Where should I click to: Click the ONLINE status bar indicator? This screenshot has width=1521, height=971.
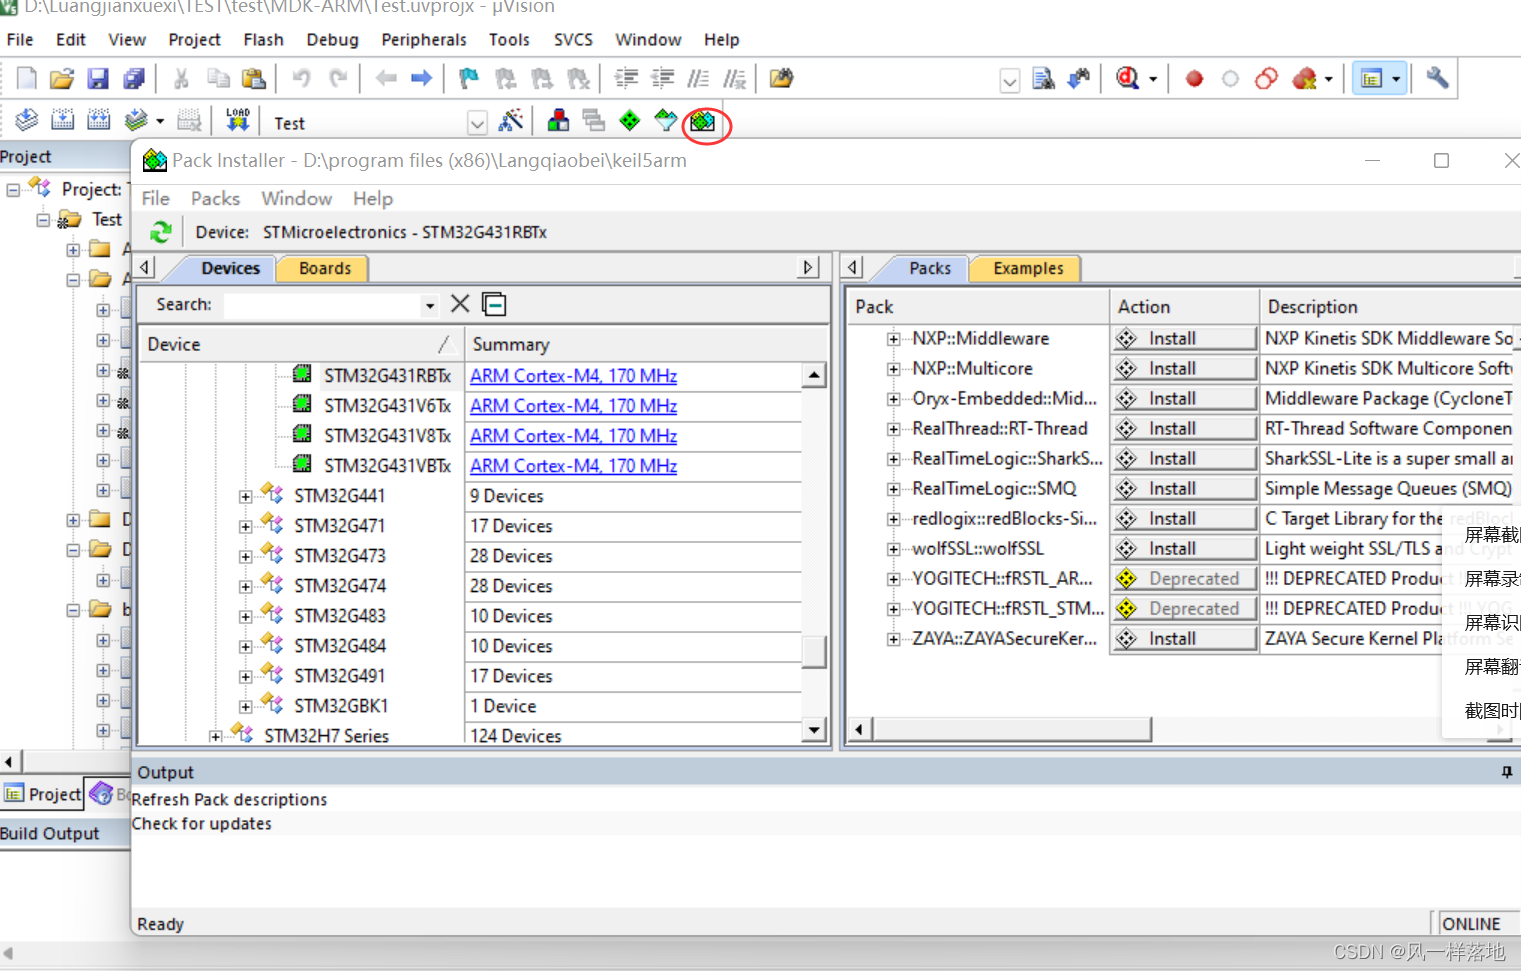pyautogui.click(x=1472, y=924)
